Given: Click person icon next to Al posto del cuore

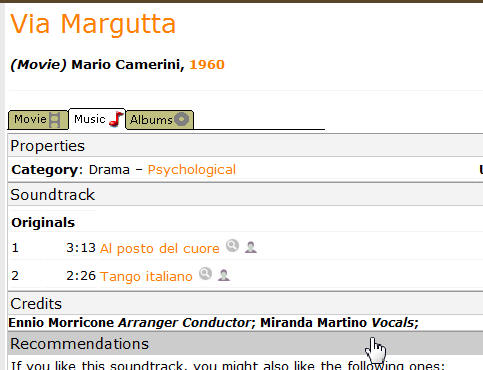Looking at the screenshot, I should (251, 247).
